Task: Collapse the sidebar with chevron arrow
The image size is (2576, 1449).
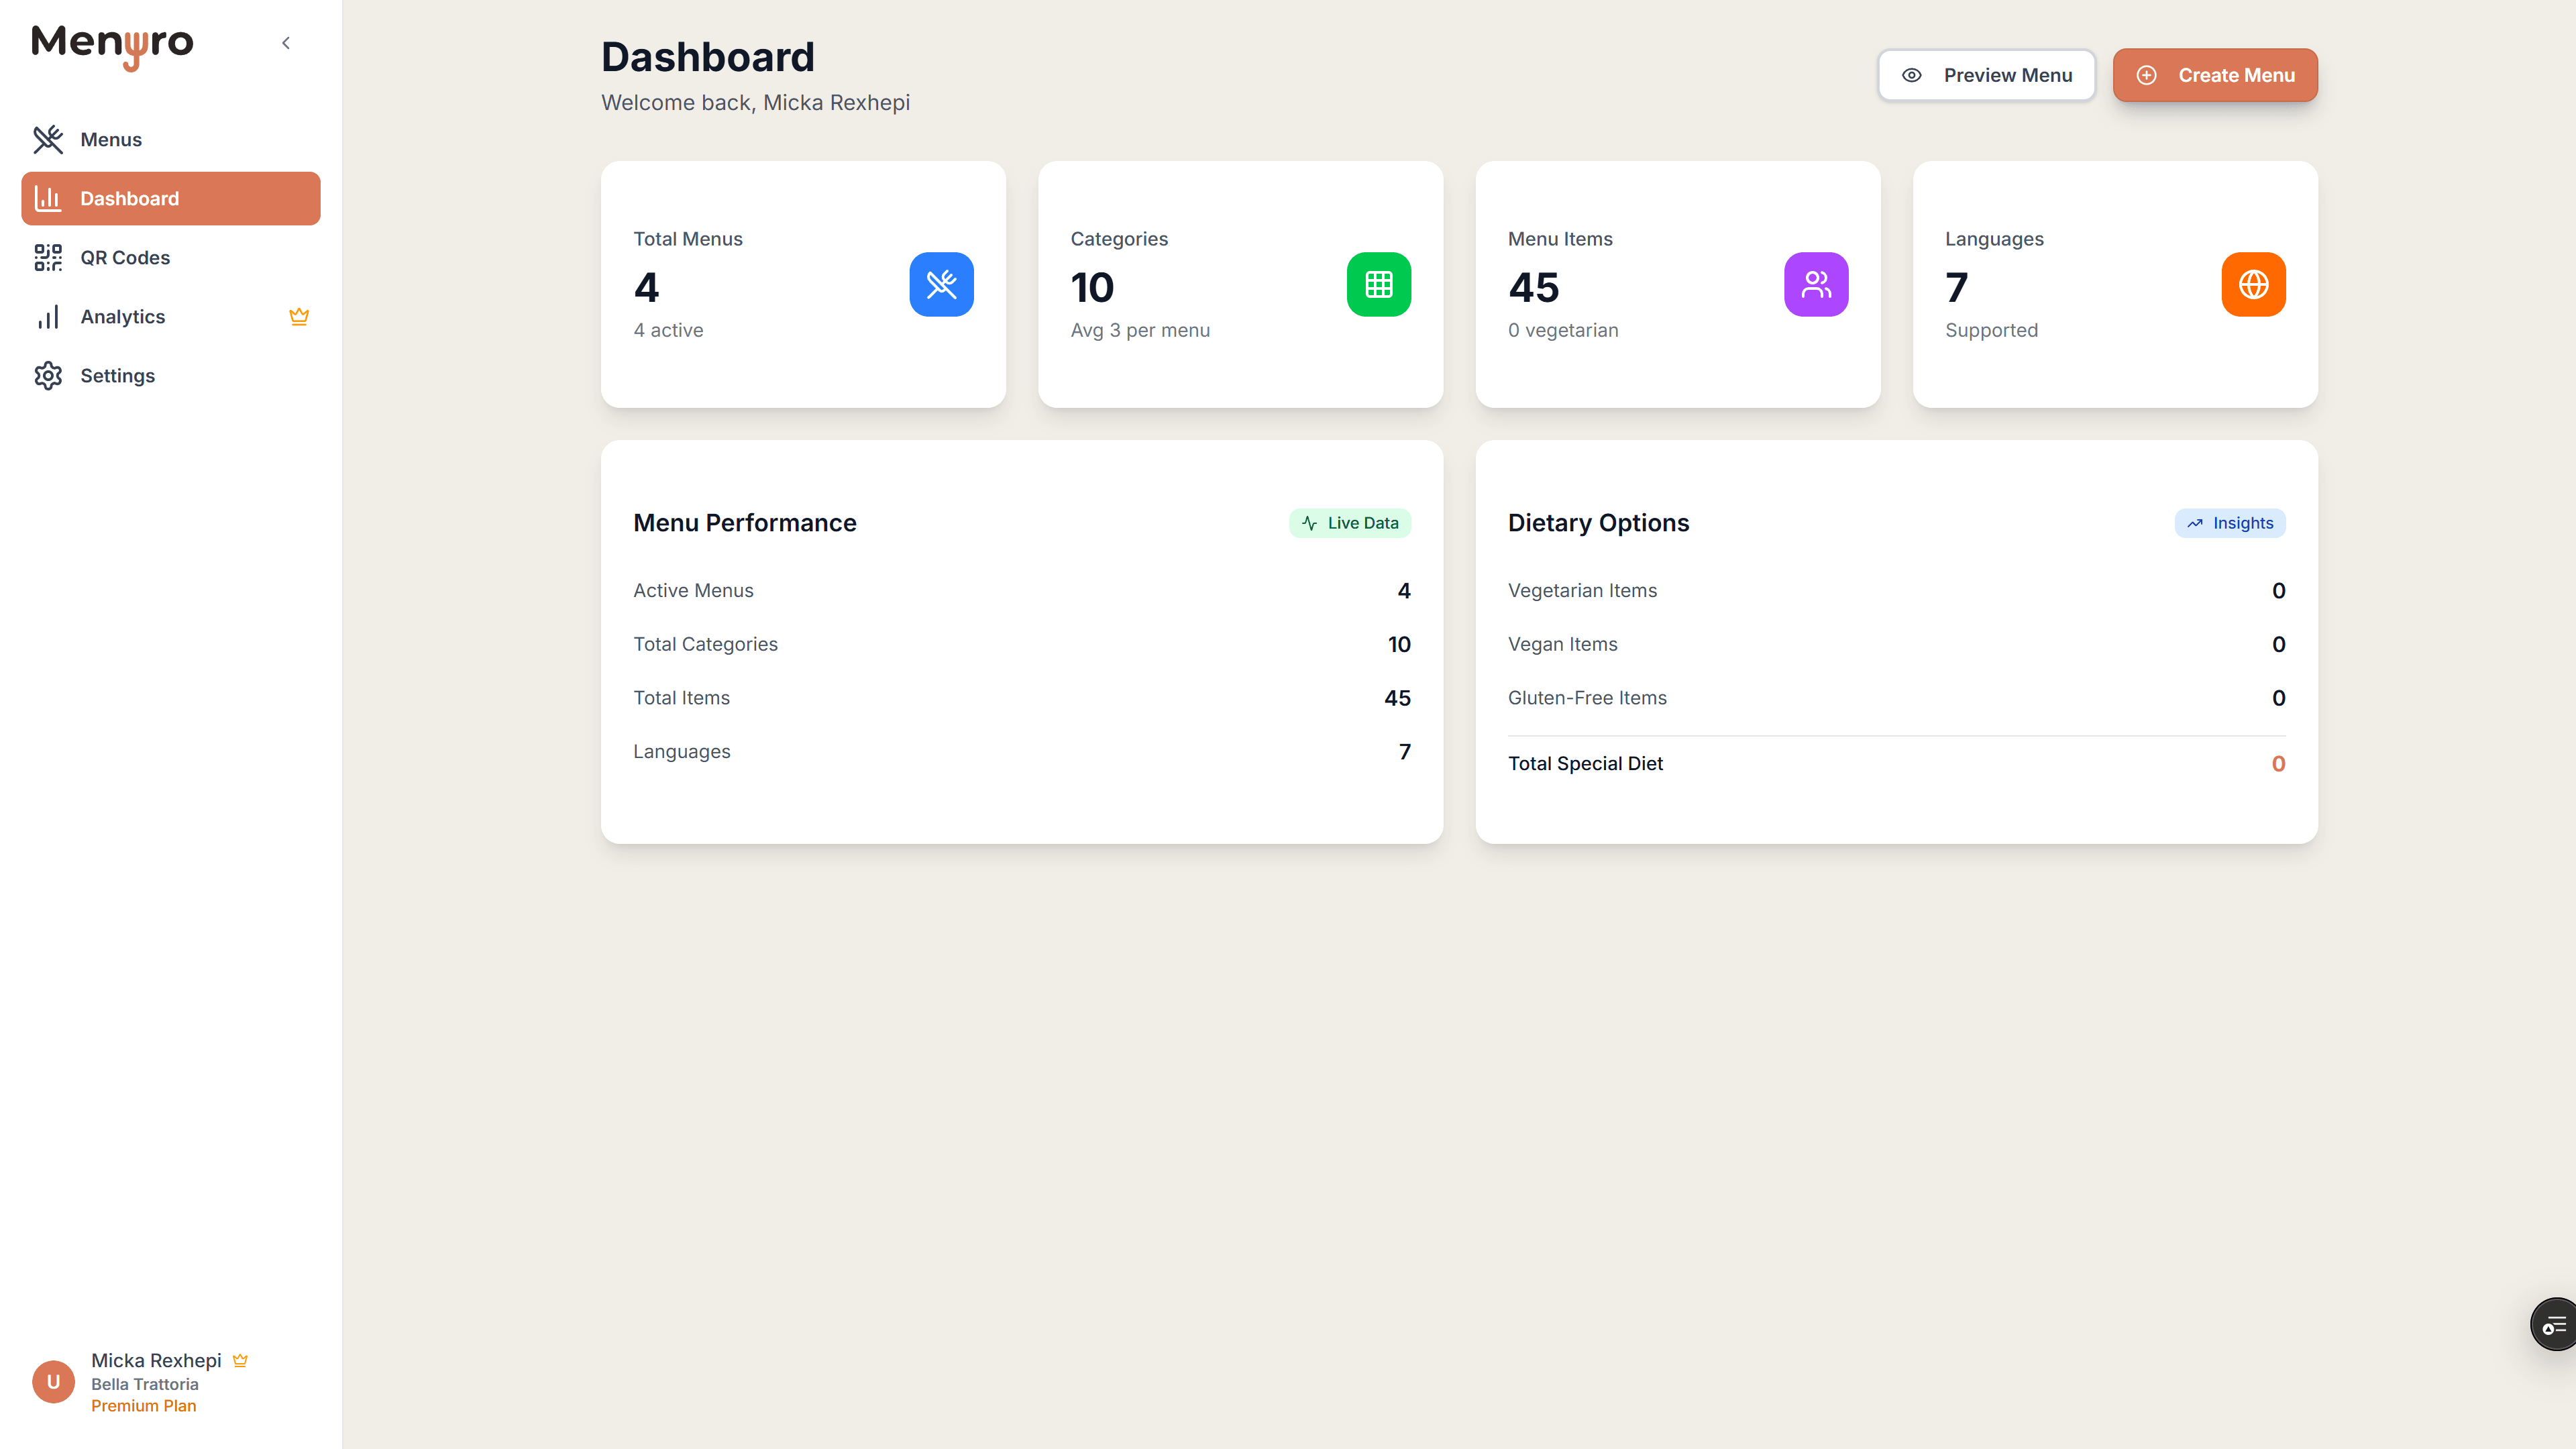Action: tap(286, 43)
